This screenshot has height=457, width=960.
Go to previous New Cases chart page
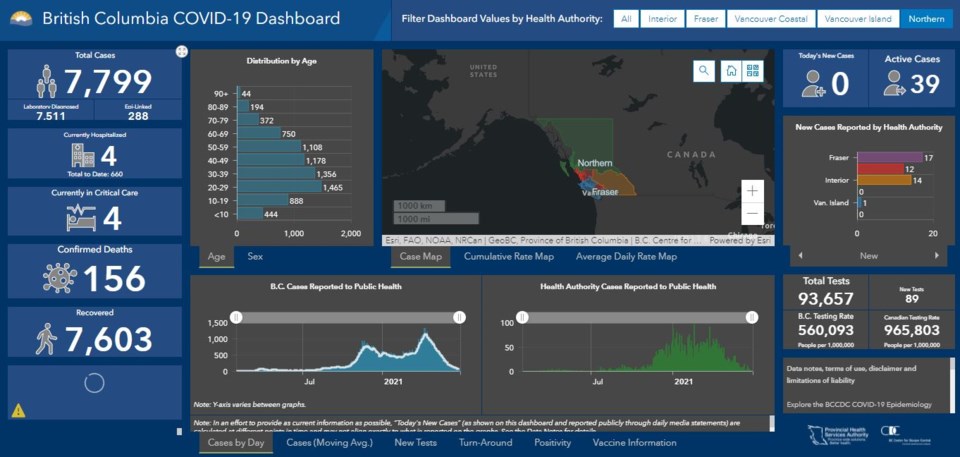pos(800,256)
